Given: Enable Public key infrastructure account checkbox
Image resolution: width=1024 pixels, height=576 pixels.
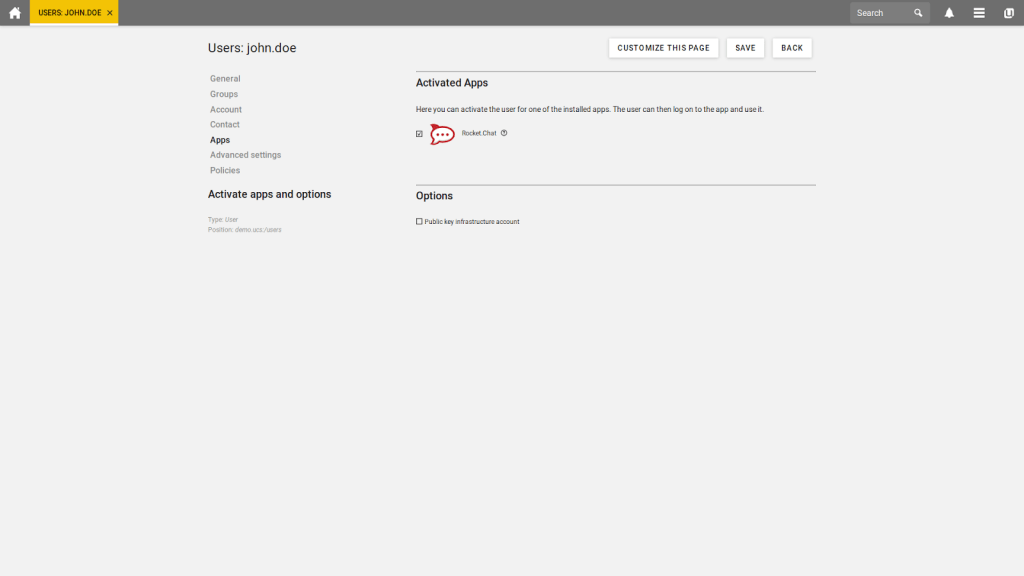Looking at the screenshot, I should 419,221.
